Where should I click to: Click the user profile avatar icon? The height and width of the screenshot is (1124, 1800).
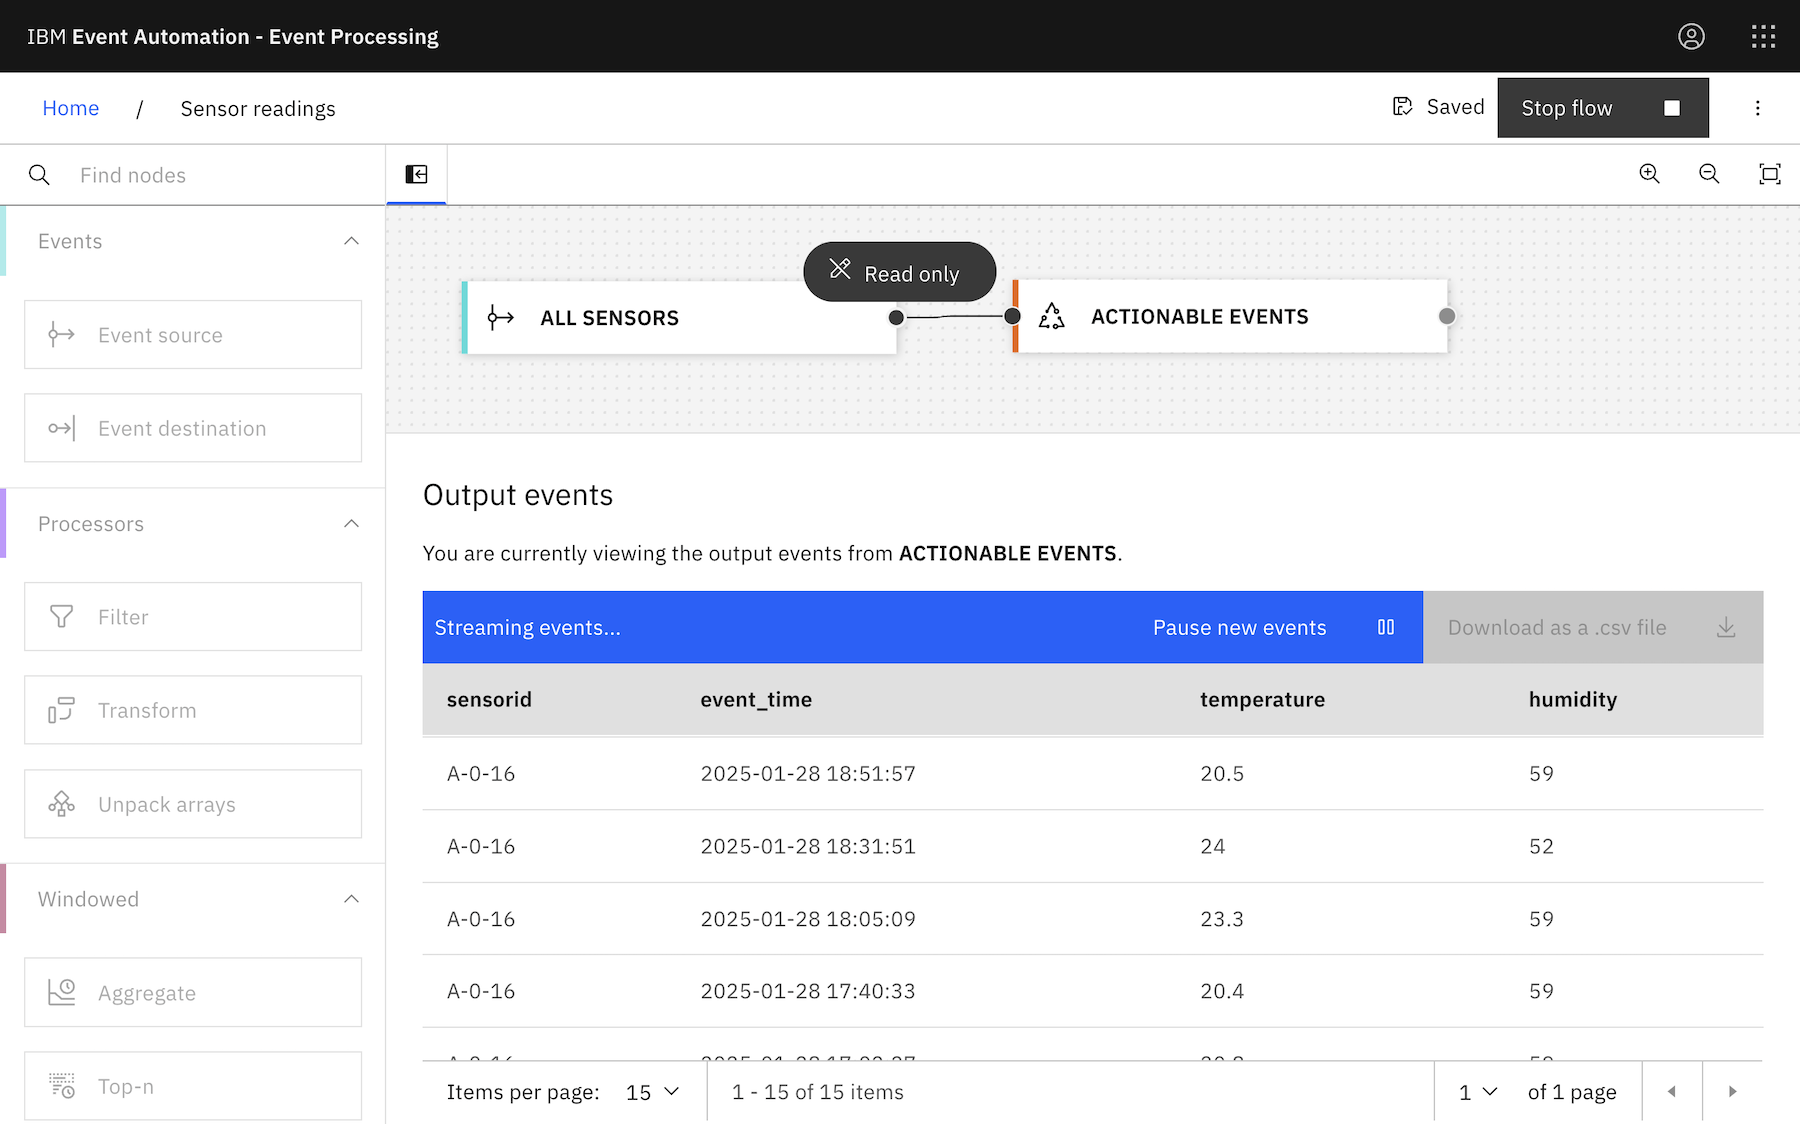tap(1691, 37)
